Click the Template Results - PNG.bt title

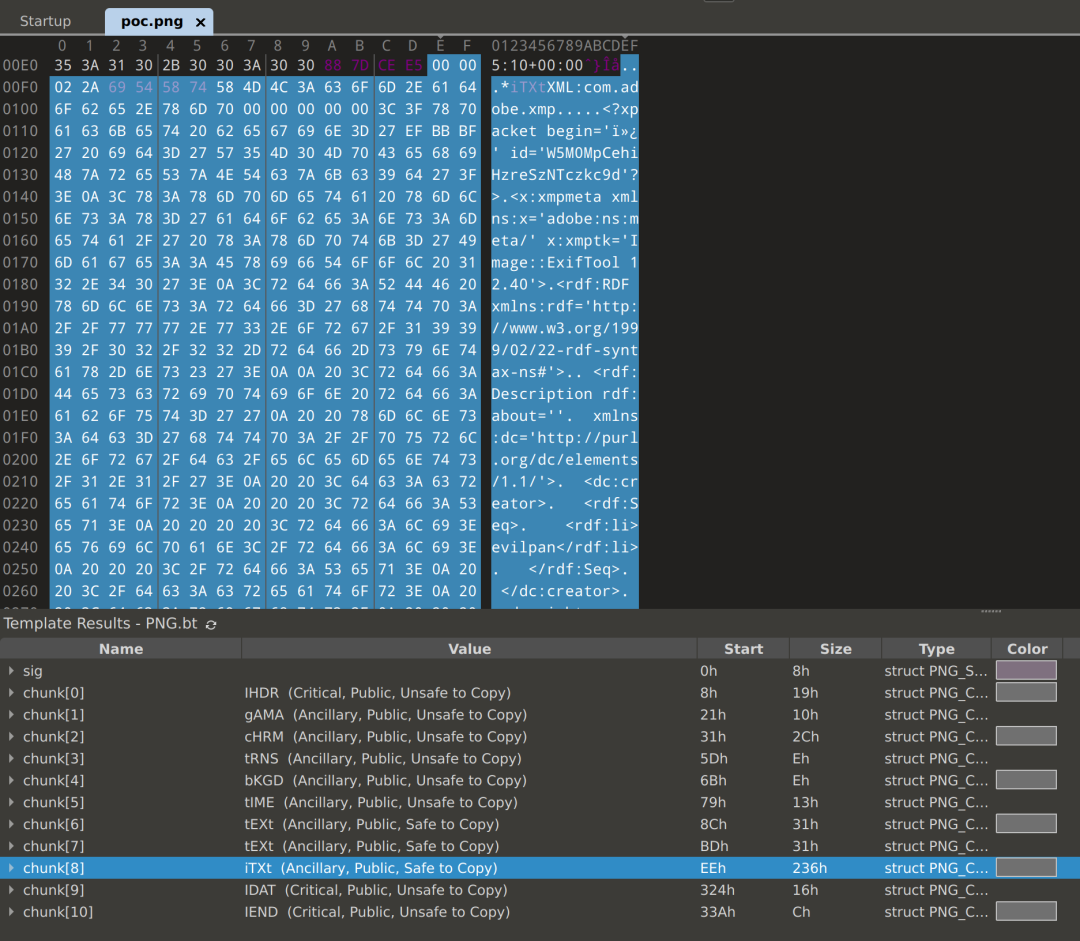coord(101,623)
